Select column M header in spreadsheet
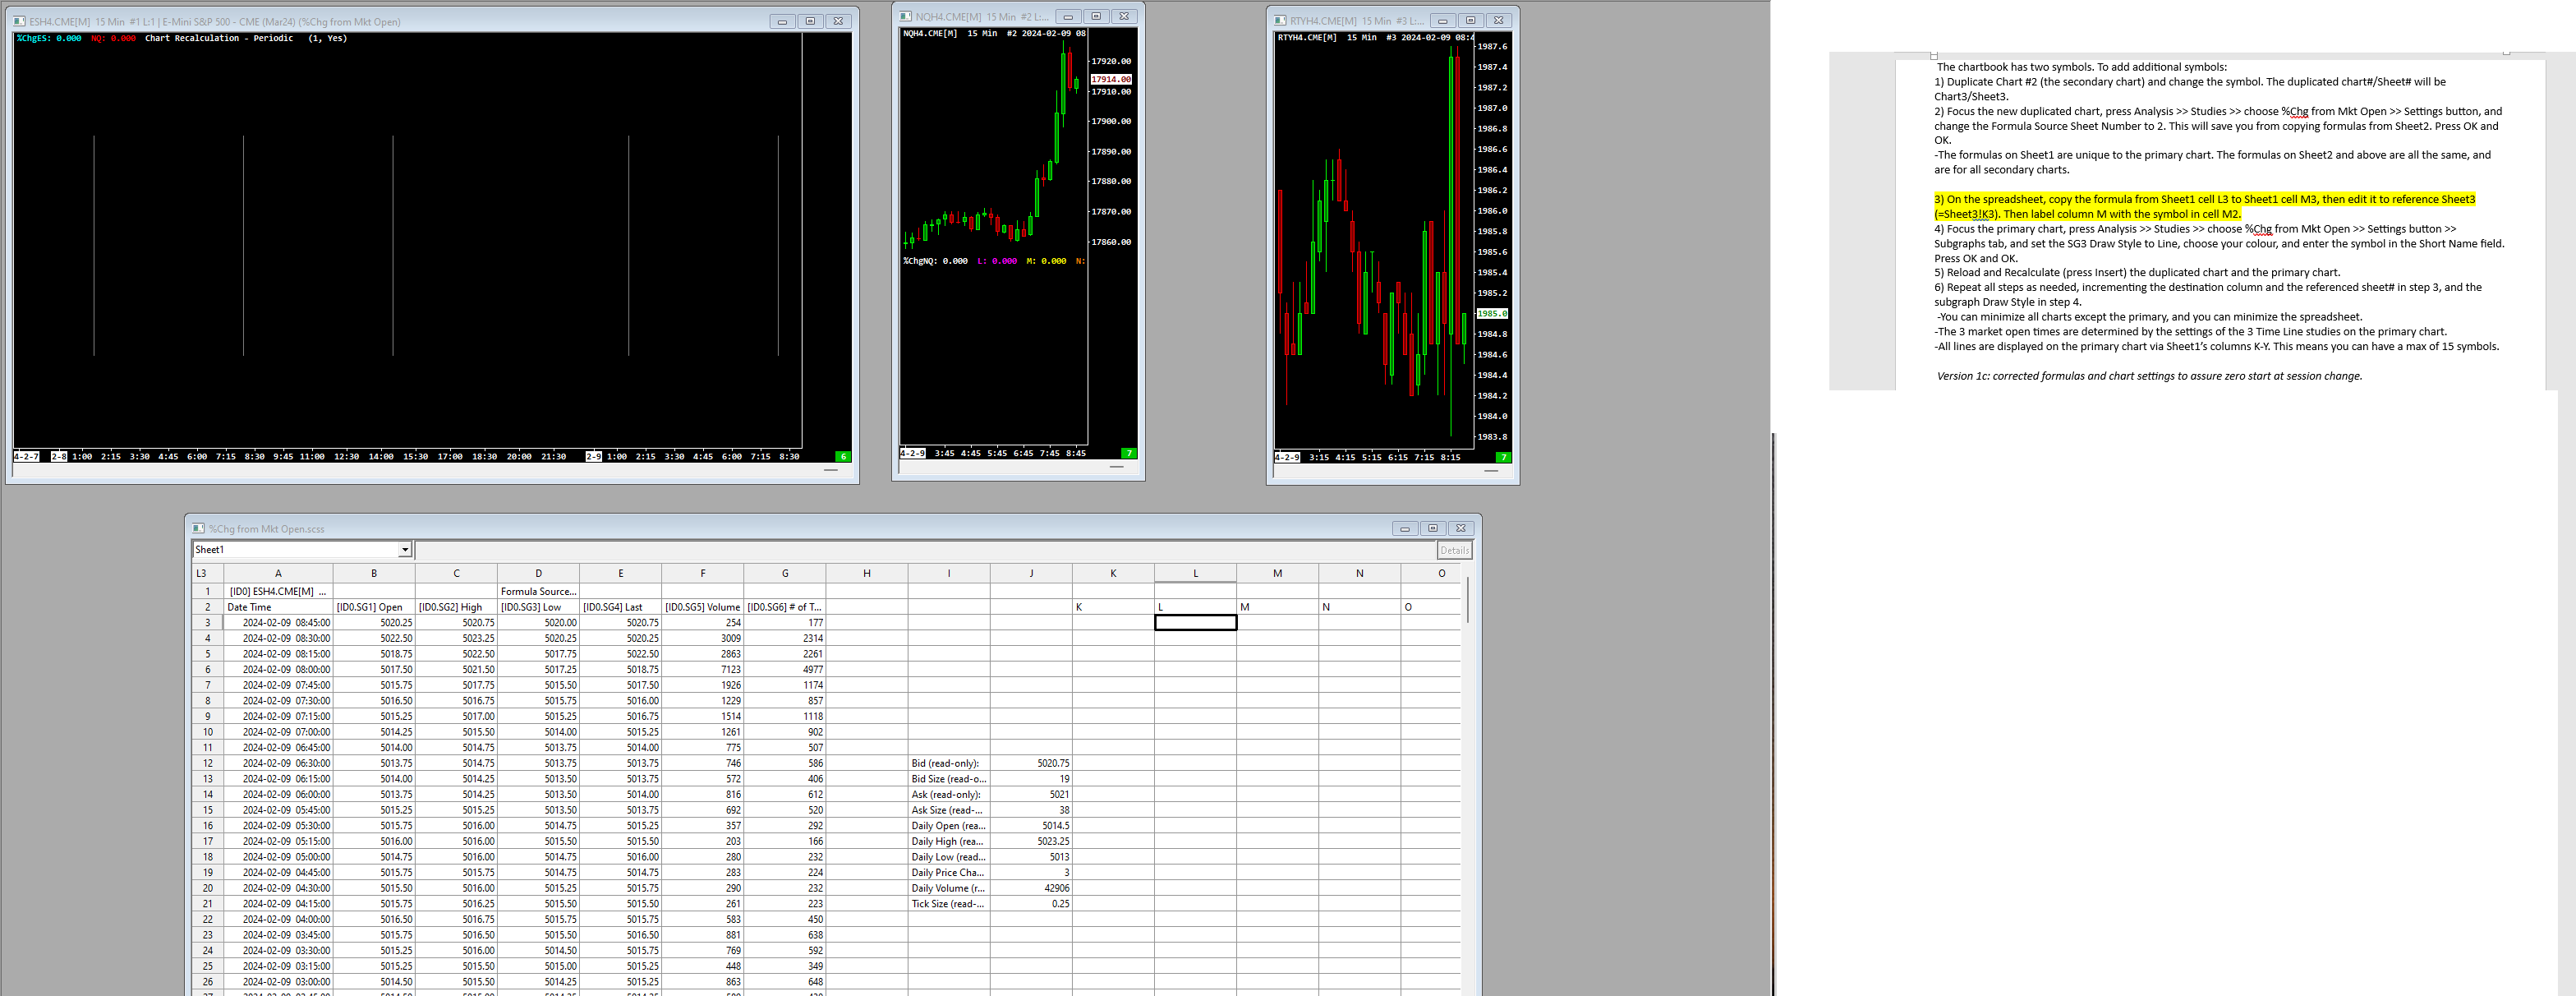Image resolution: width=2576 pixels, height=996 pixels. click(x=1277, y=573)
